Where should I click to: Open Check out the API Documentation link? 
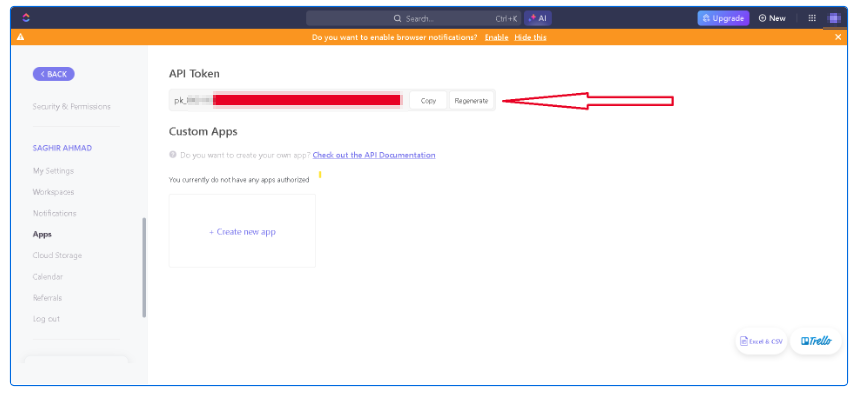(374, 155)
